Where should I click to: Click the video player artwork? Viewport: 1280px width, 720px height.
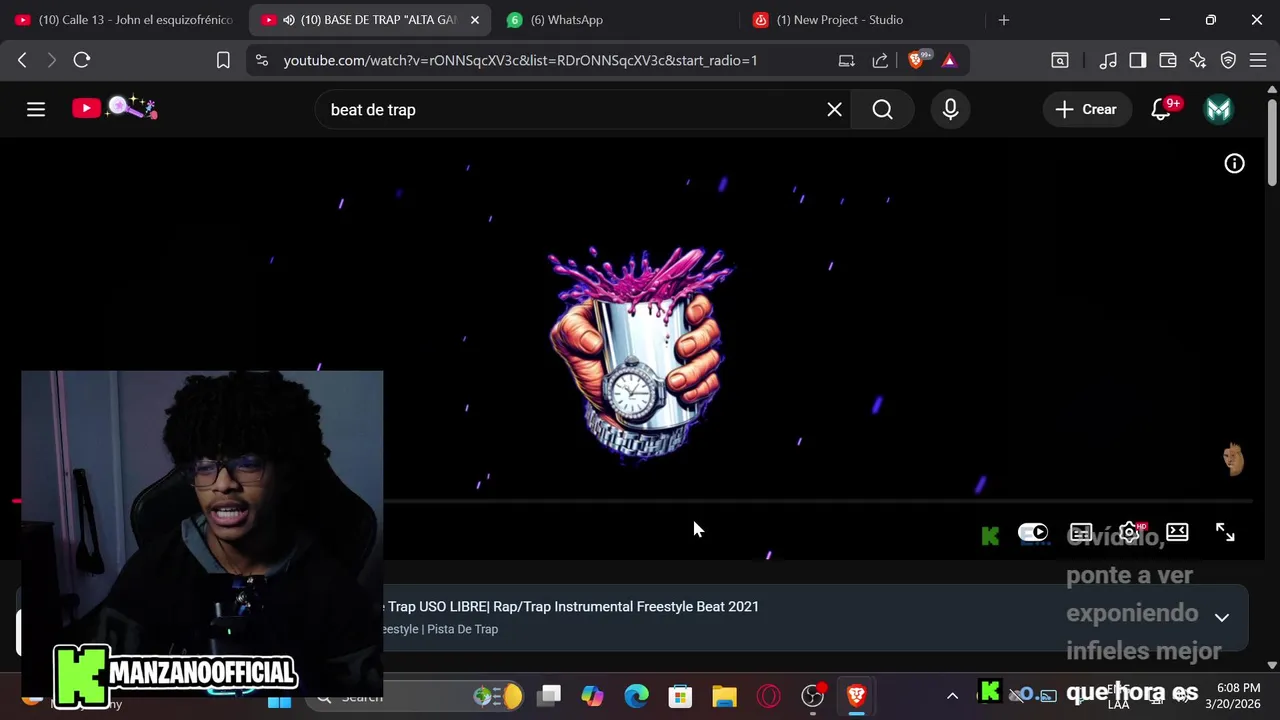click(640, 355)
